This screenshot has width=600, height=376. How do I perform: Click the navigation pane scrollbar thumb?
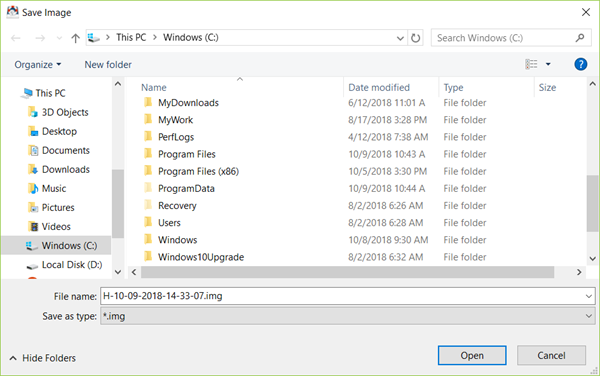pyautogui.click(x=118, y=204)
